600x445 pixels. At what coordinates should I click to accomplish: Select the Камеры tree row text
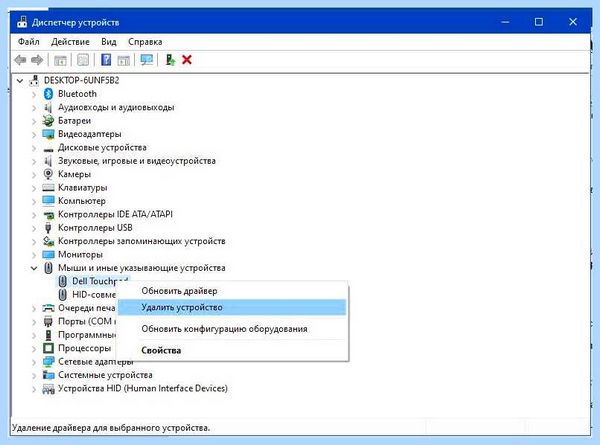[x=75, y=174]
